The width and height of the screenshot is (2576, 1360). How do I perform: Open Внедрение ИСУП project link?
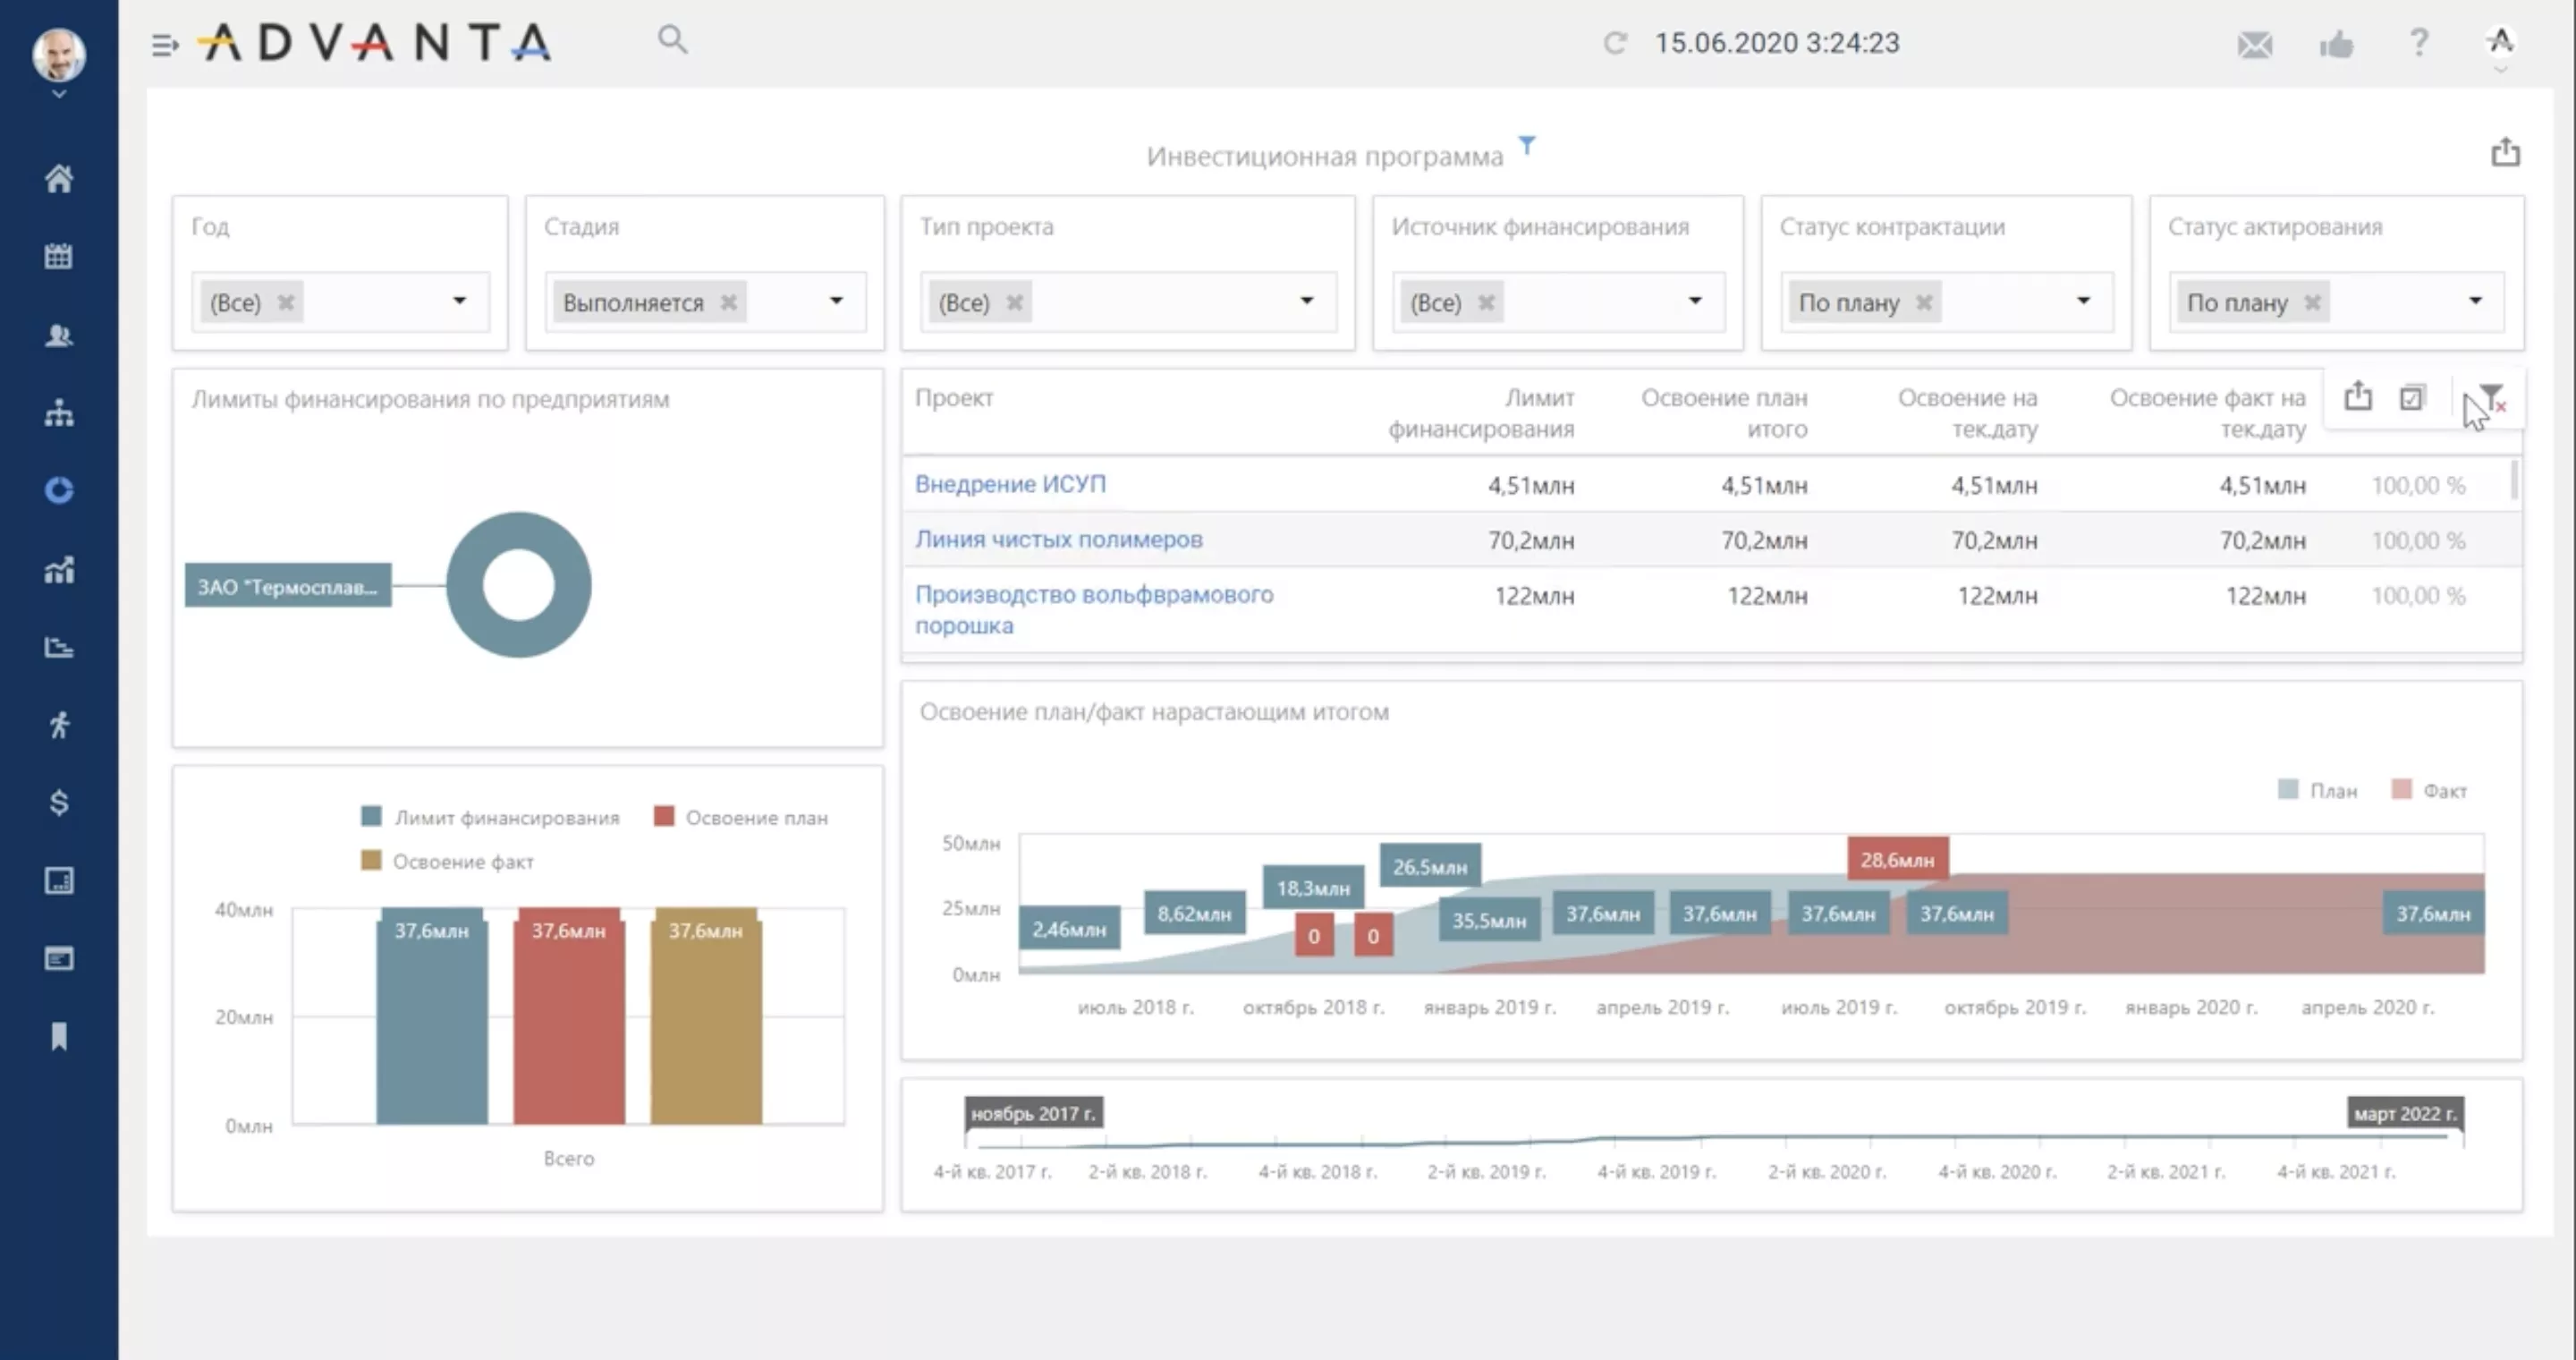click(x=1010, y=484)
